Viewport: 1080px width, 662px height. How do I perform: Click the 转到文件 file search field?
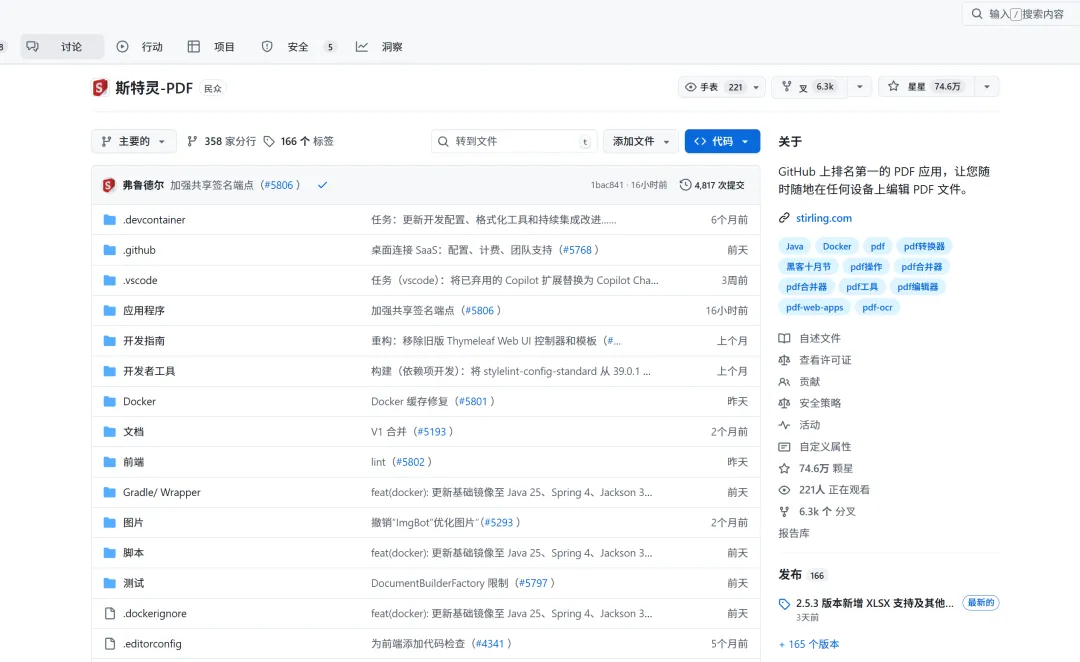click(x=514, y=141)
